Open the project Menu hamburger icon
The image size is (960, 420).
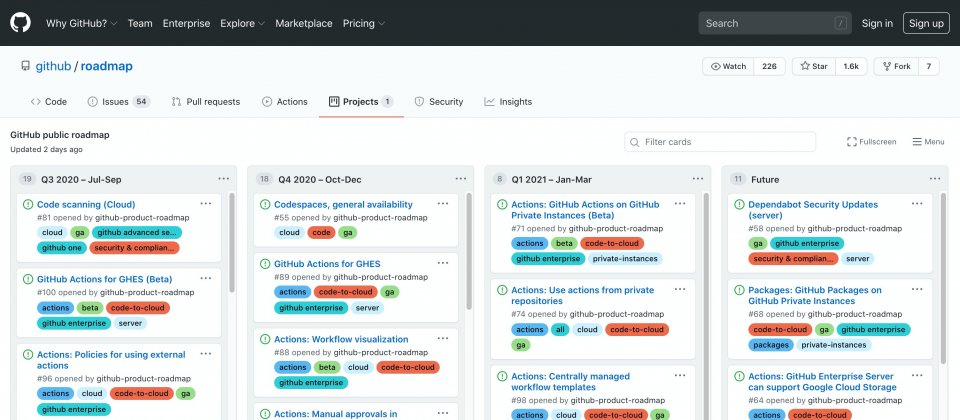pos(917,141)
